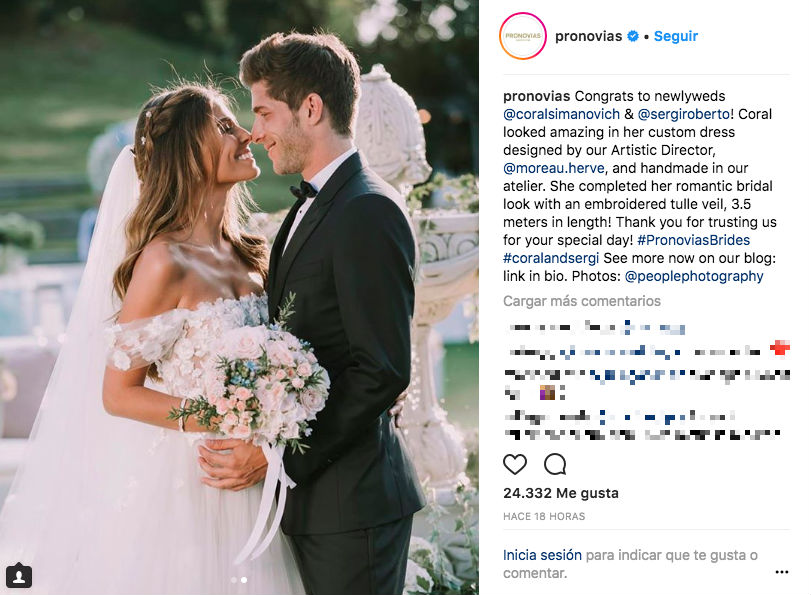Image resolution: width=811 pixels, height=595 pixels.
Task: Open the #PronoviasBrides hashtag
Action: pos(694,240)
